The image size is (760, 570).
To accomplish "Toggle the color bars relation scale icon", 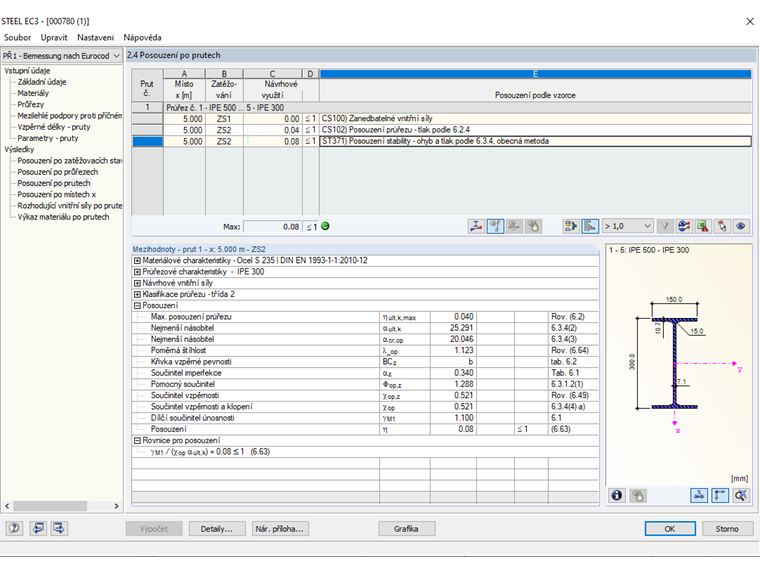I will 590,226.
